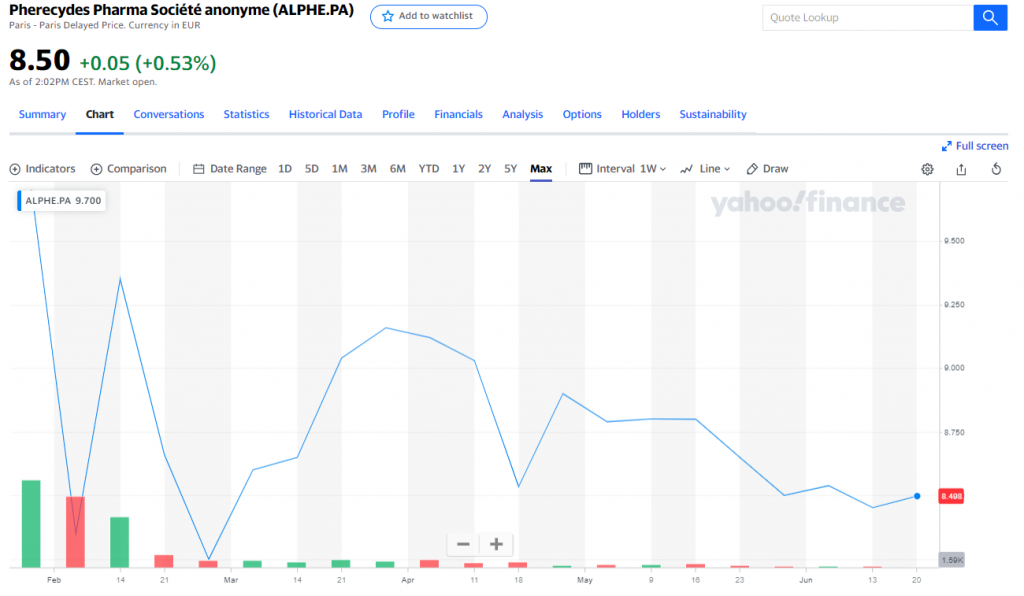Open the Sustainability tab
The width and height of the screenshot is (1024, 596).
pyautogui.click(x=713, y=114)
